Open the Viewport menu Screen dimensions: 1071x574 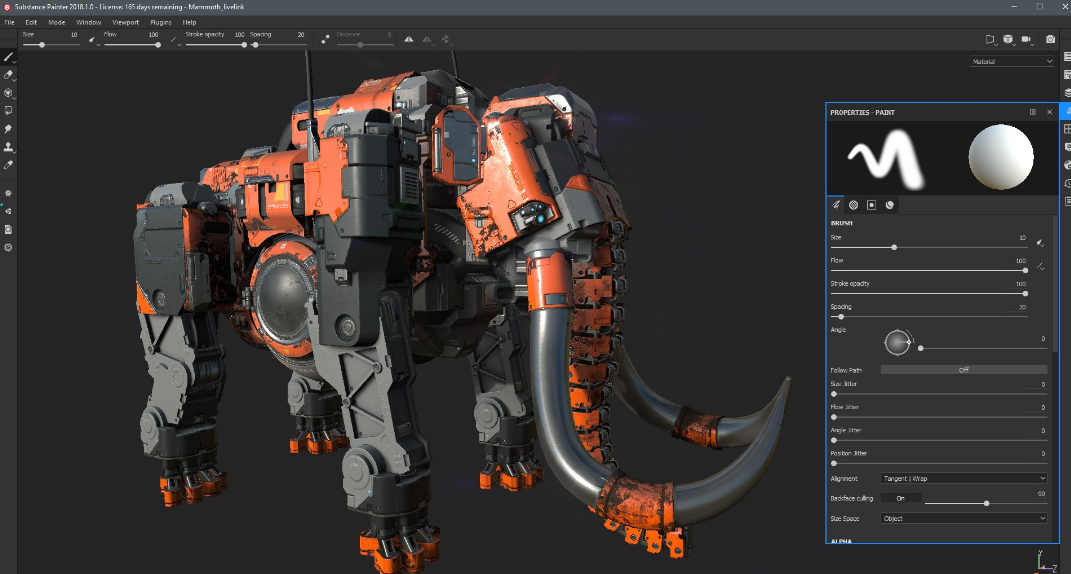coord(126,21)
